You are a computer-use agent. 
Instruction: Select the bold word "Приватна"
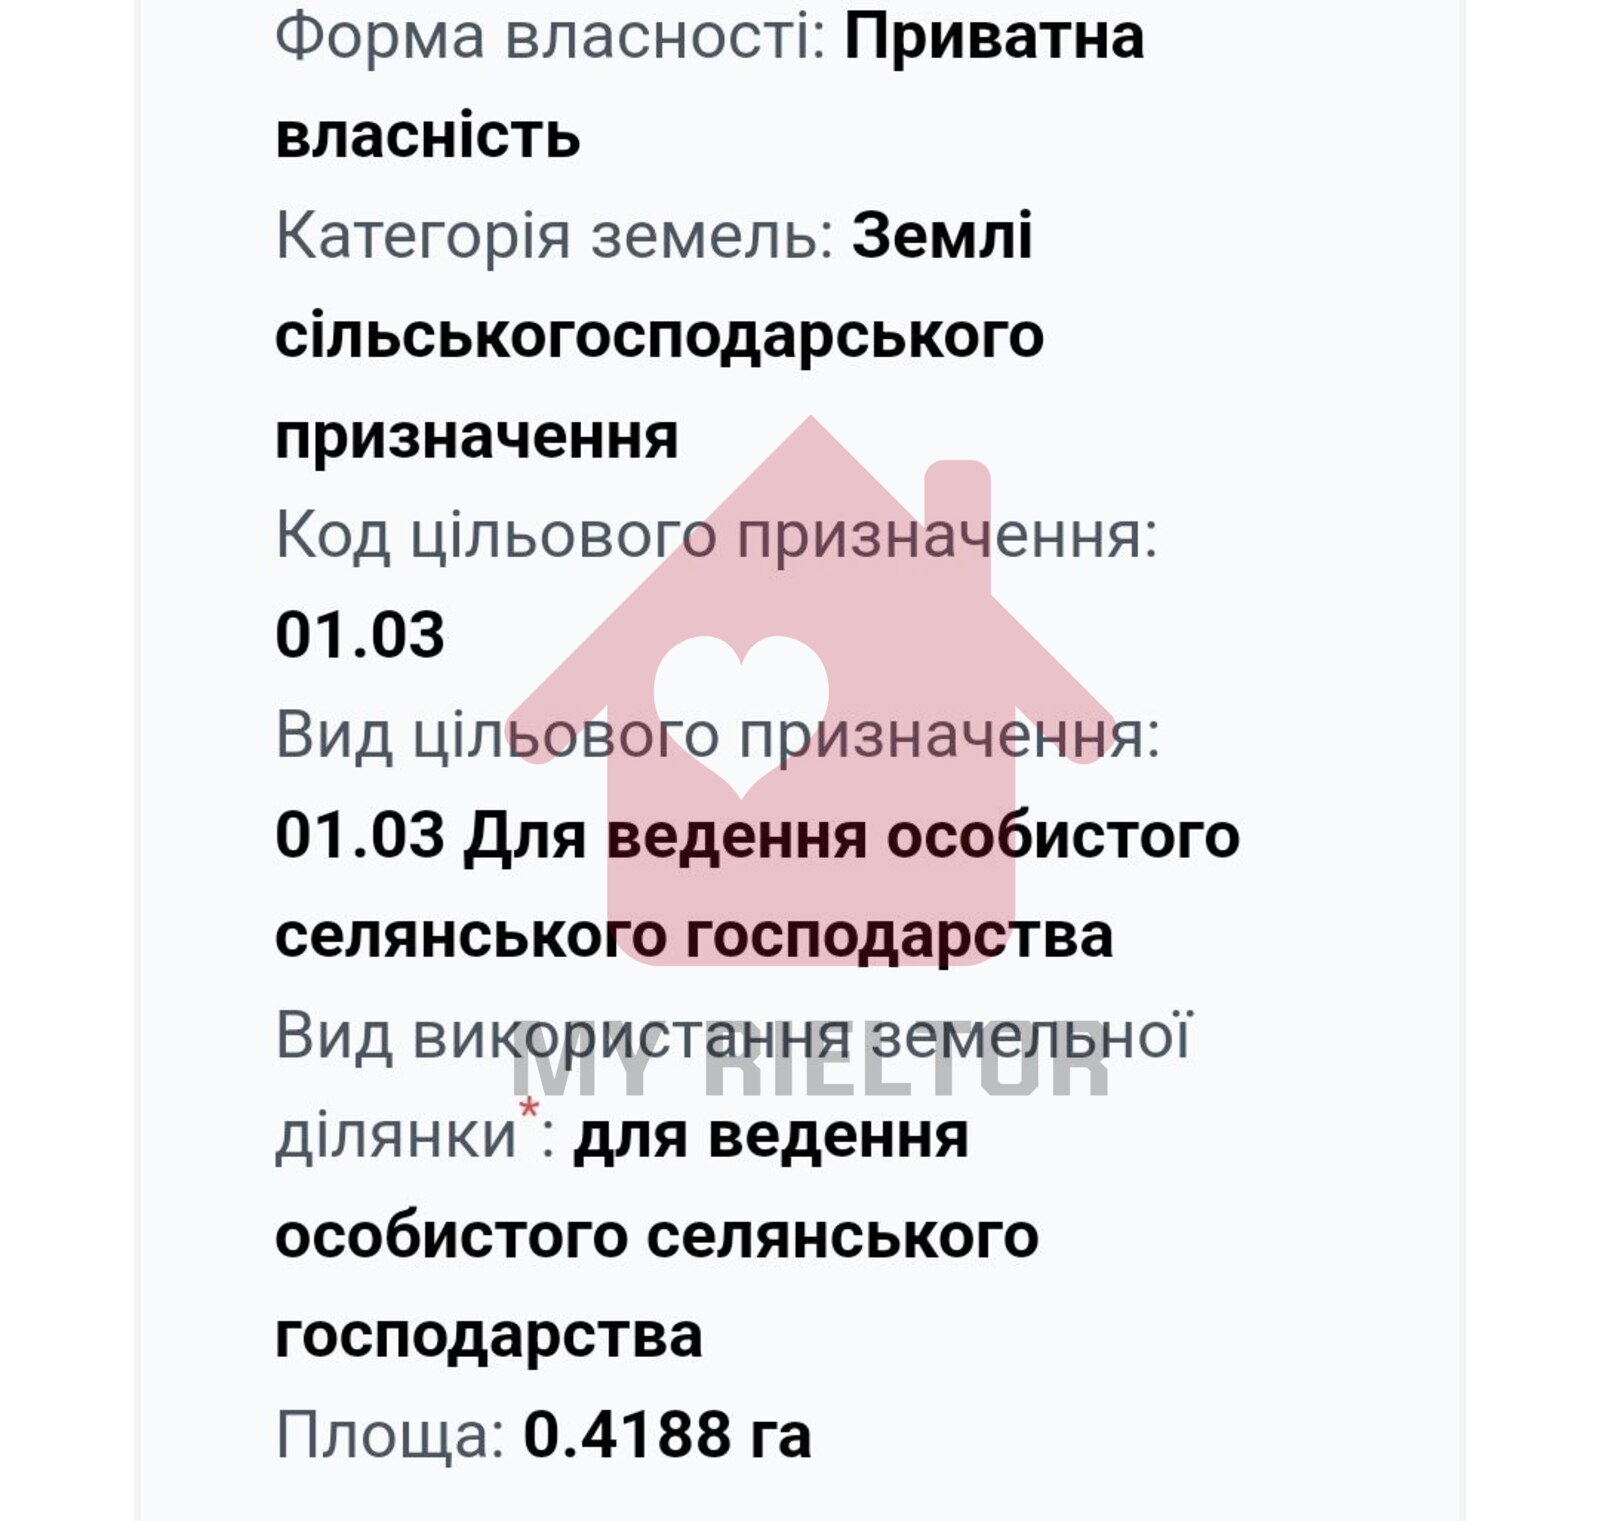click(x=994, y=37)
